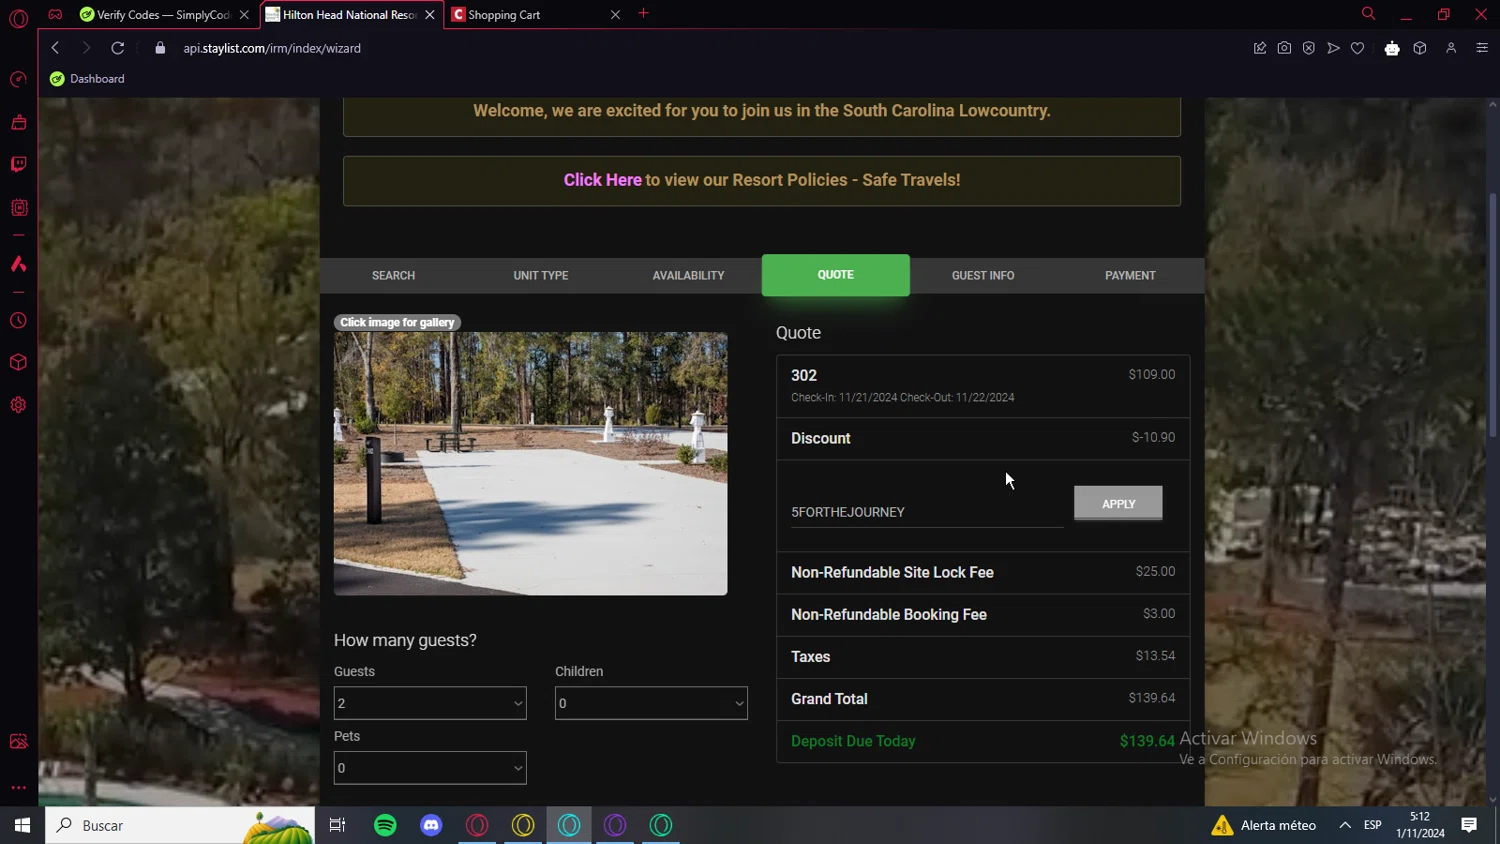This screenshot has width=1500, height=844.
Task: Open Spotify from taskbar
Action: (385, 825)
